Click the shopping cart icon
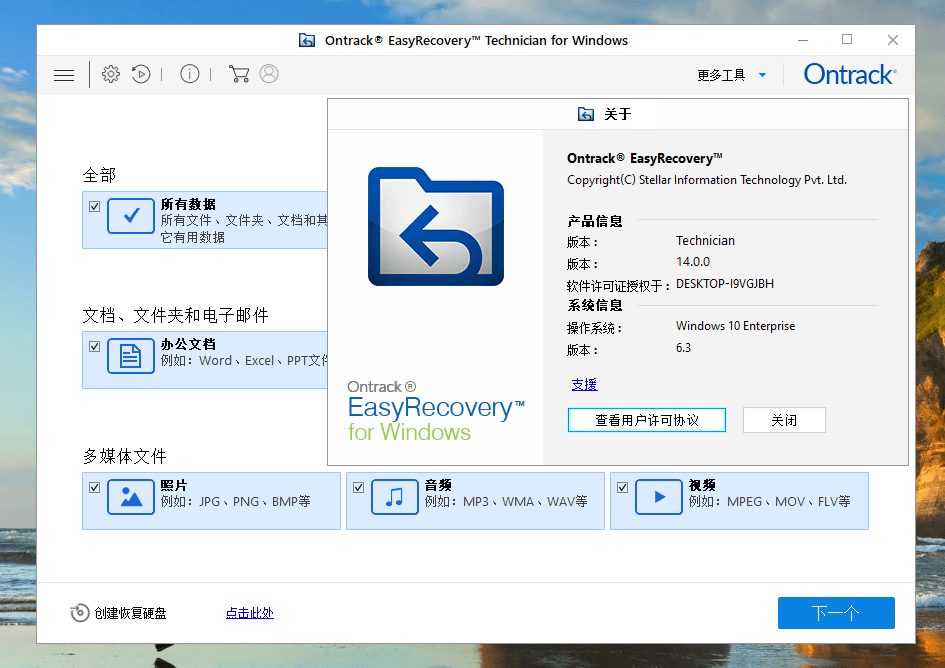 point(239,74)
